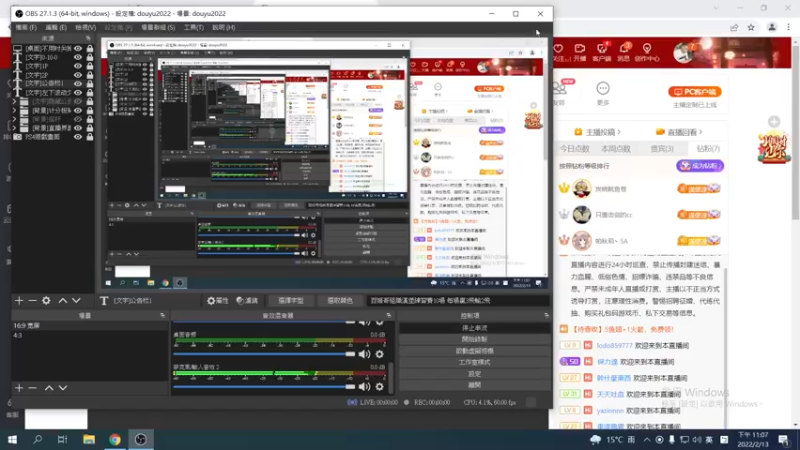Click the 開始錄製 button
This screenshot has width=800, height=450.
[474, 339]
